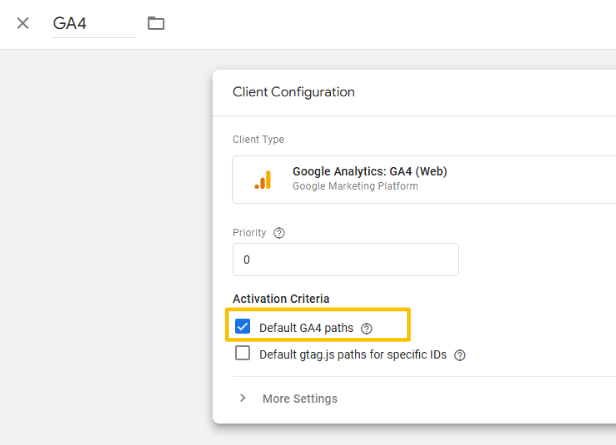Viewport: 616px width, 445px height.
Task: Close the GA4 client editor
Action: 23,23
